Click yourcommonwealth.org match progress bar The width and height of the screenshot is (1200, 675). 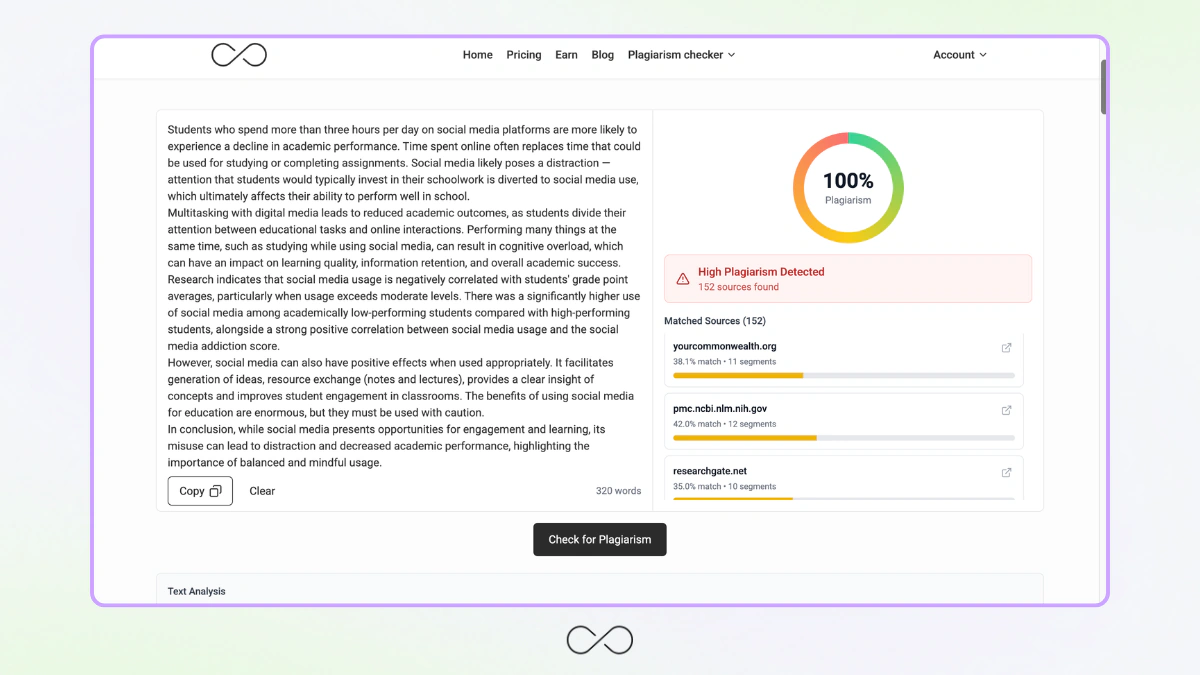click(x=844, y=375)
